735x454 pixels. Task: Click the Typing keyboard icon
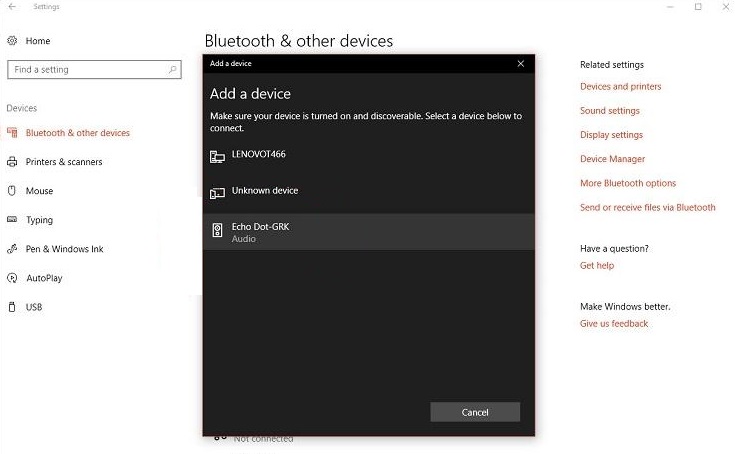click(12, 219)
